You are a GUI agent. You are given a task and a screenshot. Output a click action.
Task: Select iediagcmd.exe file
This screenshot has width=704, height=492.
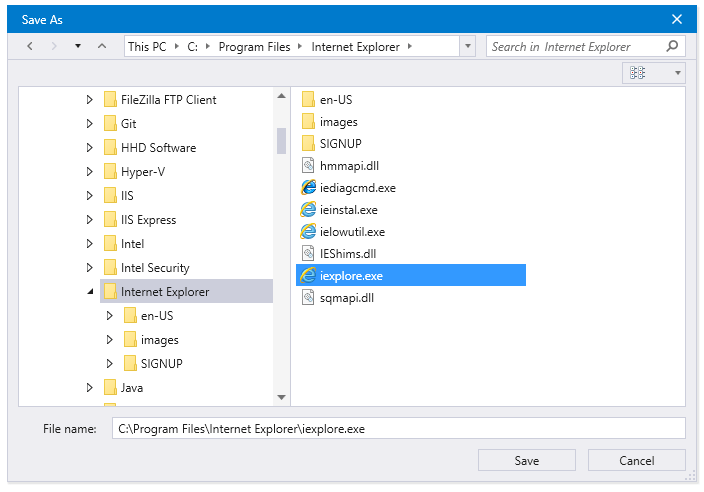tap(349, 188)
